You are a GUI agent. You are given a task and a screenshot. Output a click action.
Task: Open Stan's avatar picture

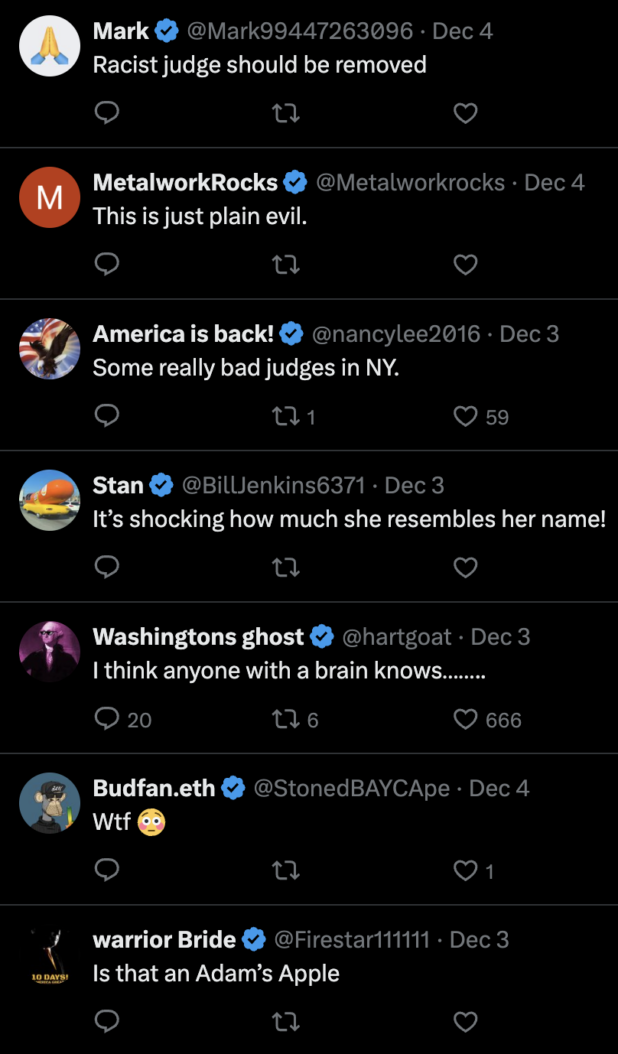(49, 500)
